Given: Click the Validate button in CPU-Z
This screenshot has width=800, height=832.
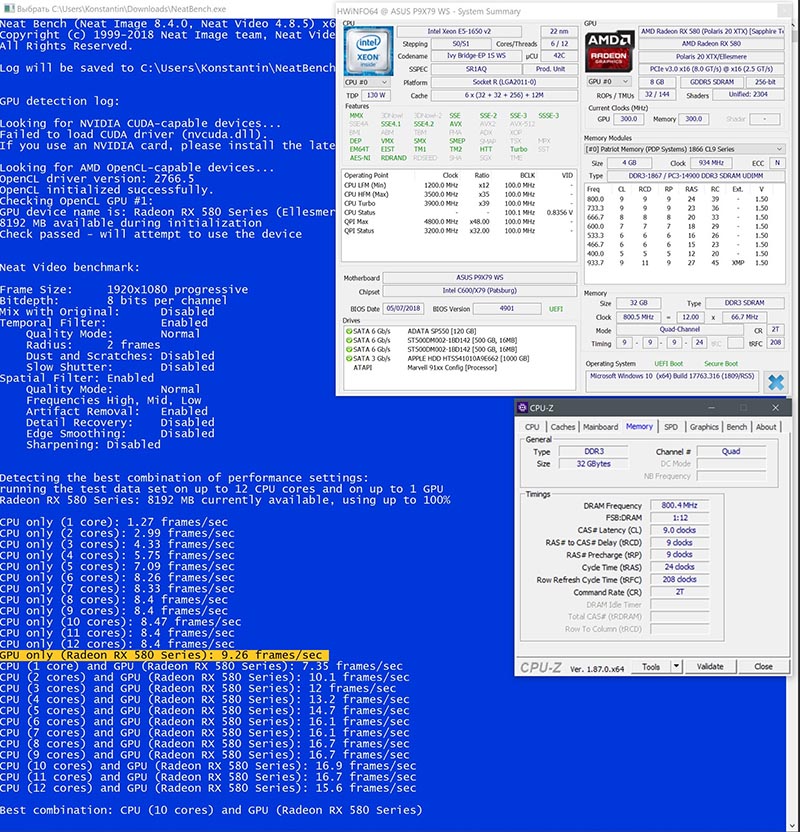Looking at the screenshot, I should click(x=710, y=666).
